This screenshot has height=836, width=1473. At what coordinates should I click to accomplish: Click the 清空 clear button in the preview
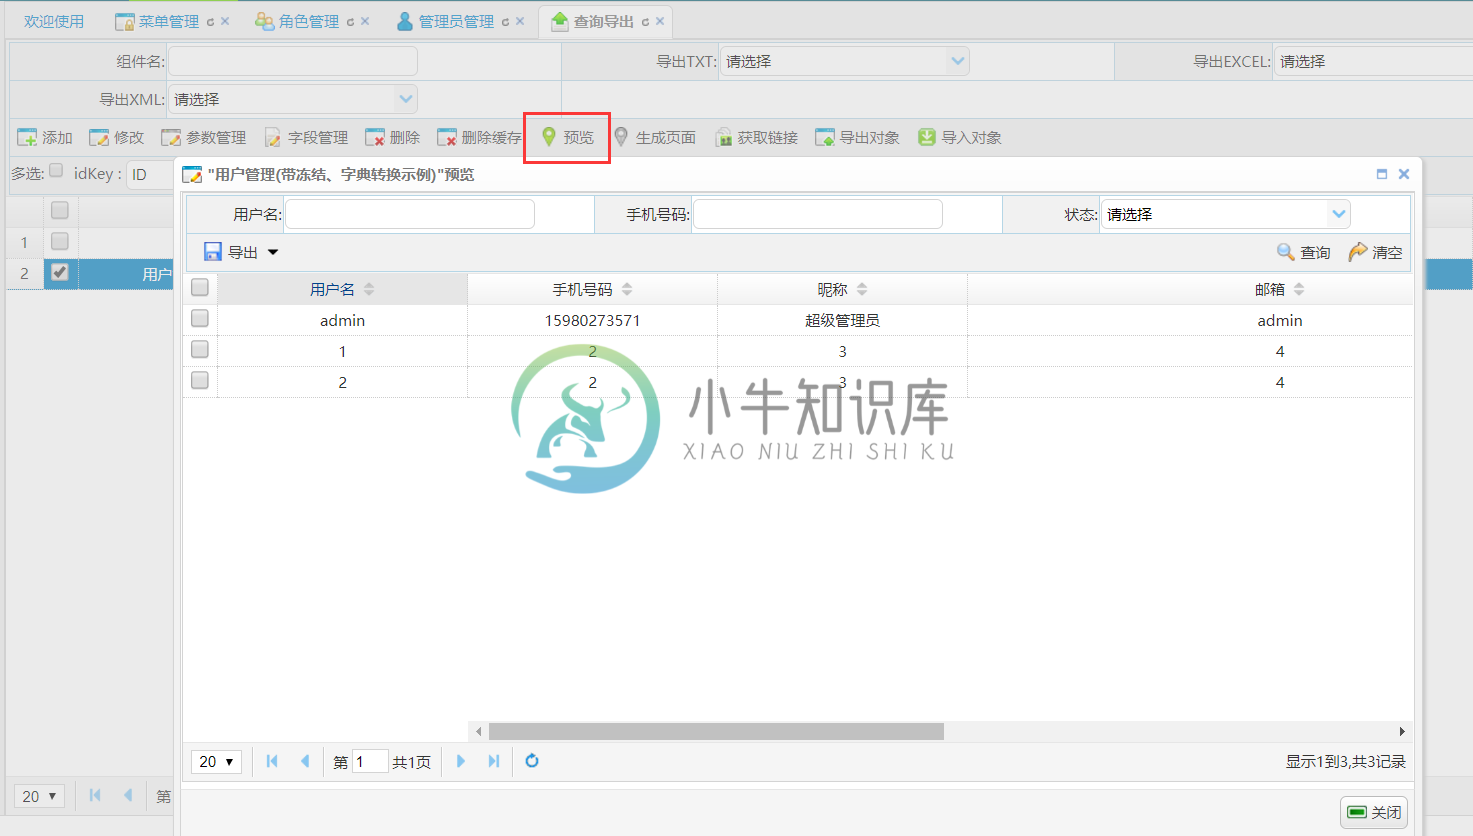tap(1376, 252)
